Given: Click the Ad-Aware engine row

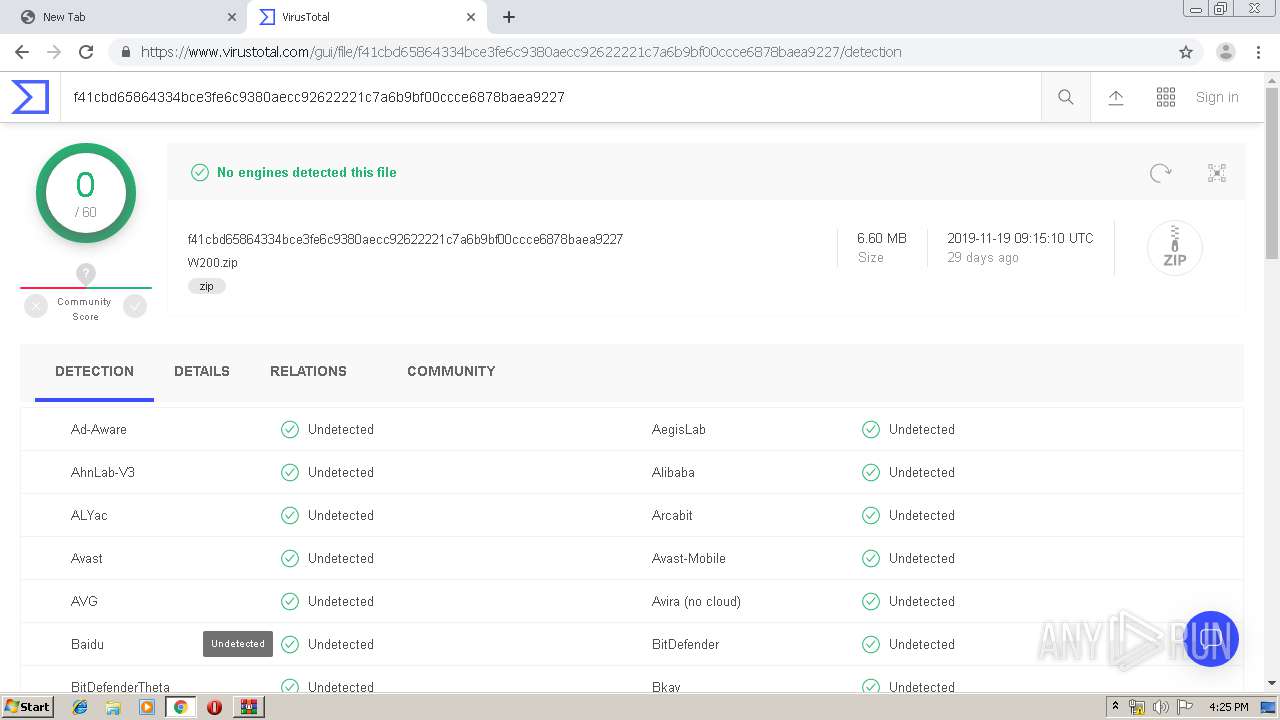Looking at the screenshot, I should 341,429.
